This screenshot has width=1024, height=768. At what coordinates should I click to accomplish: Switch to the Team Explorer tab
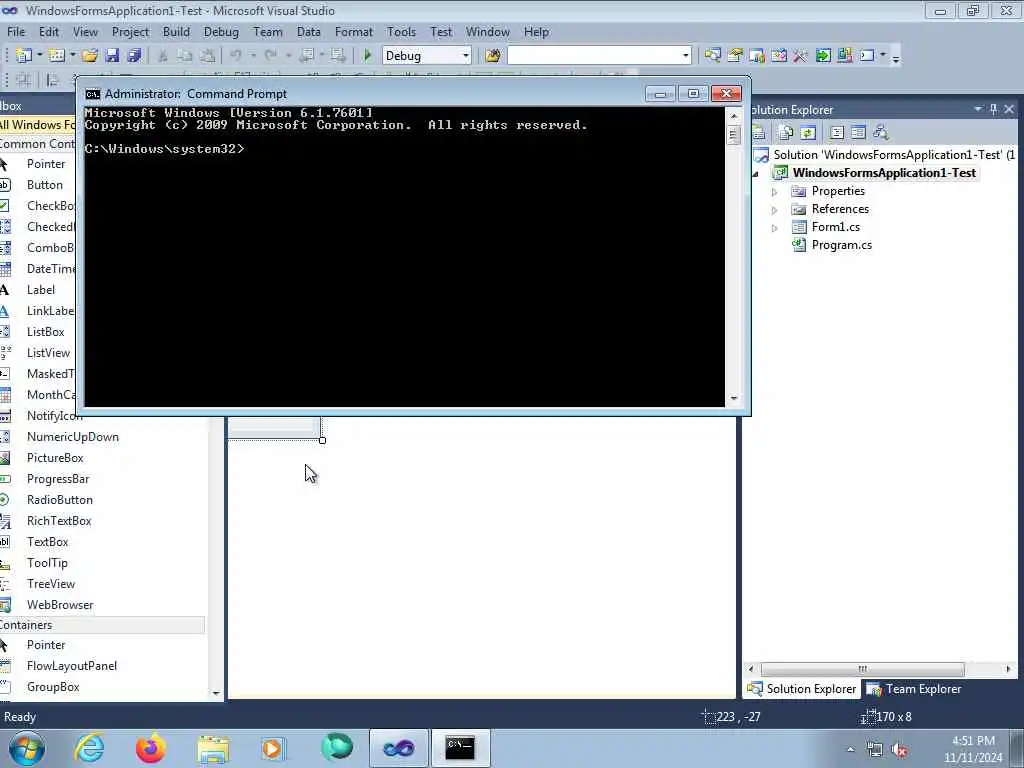[914, 689]
